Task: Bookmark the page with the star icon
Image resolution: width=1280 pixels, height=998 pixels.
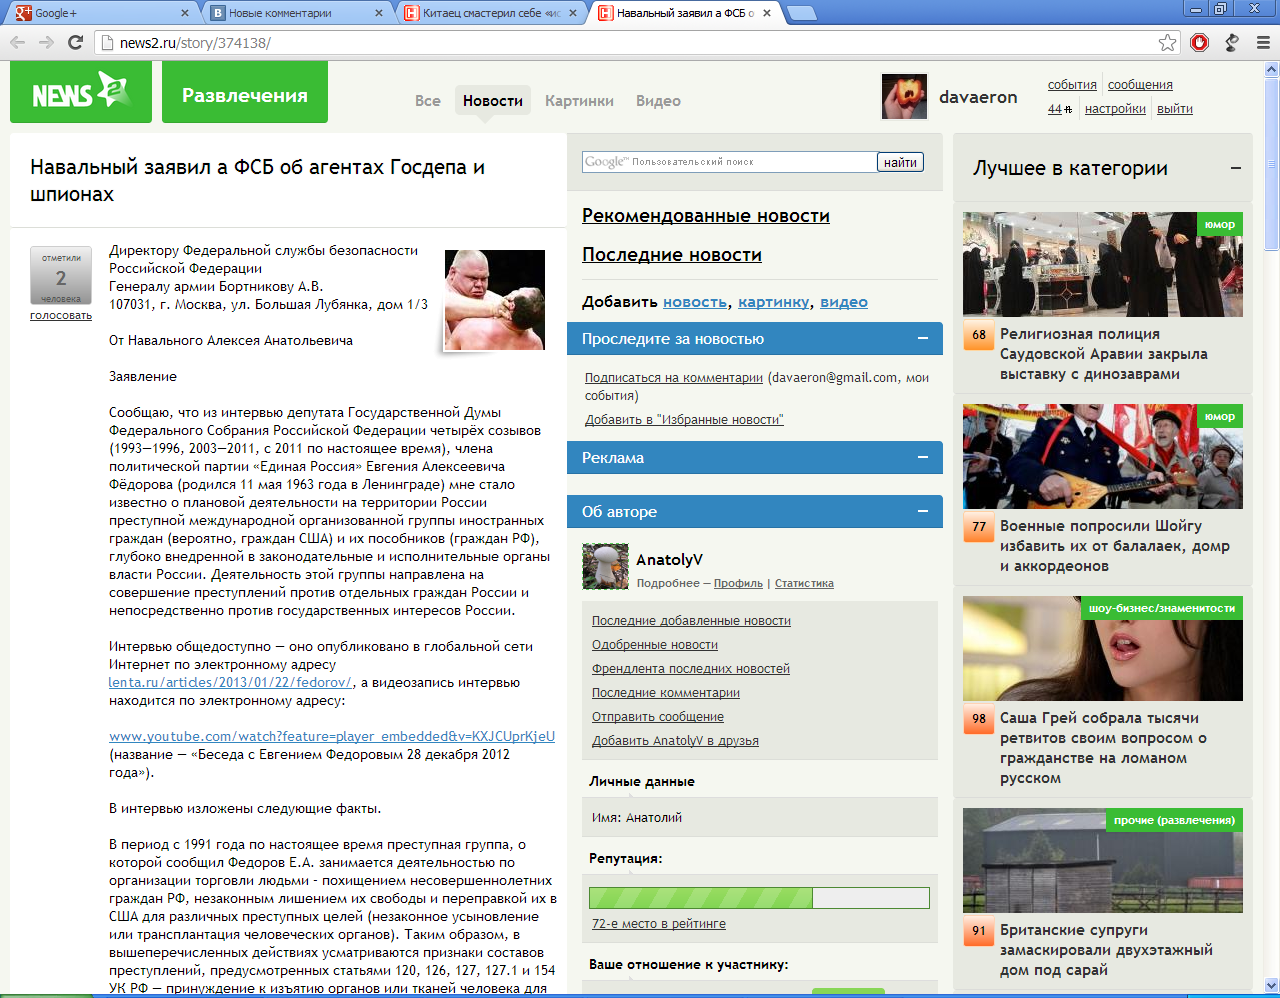Action: click(1167, 42)
